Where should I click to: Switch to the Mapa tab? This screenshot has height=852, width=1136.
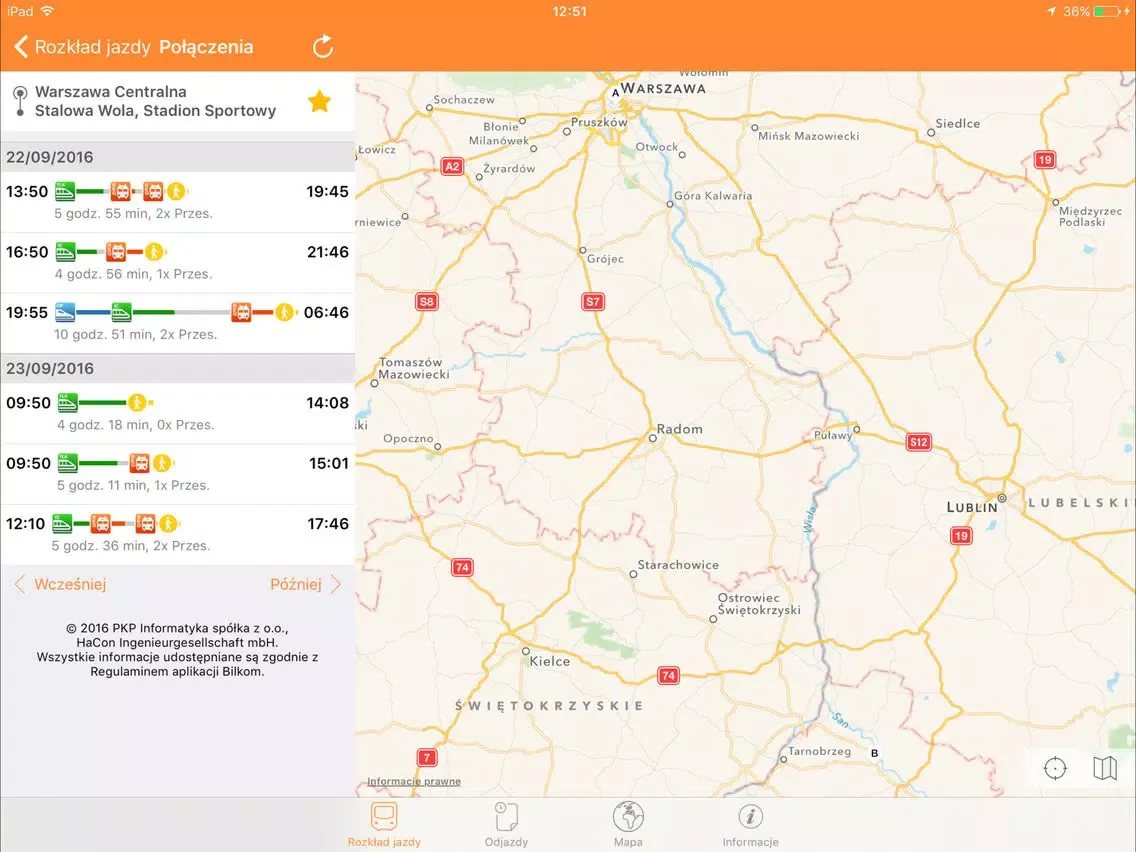[x=628, y=824]
